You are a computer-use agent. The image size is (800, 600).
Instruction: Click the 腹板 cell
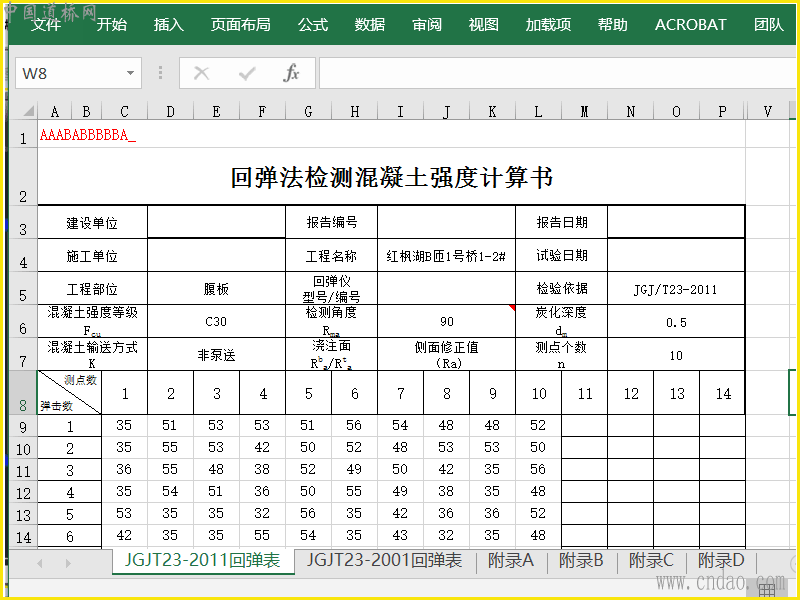click(x=216, y=289)
